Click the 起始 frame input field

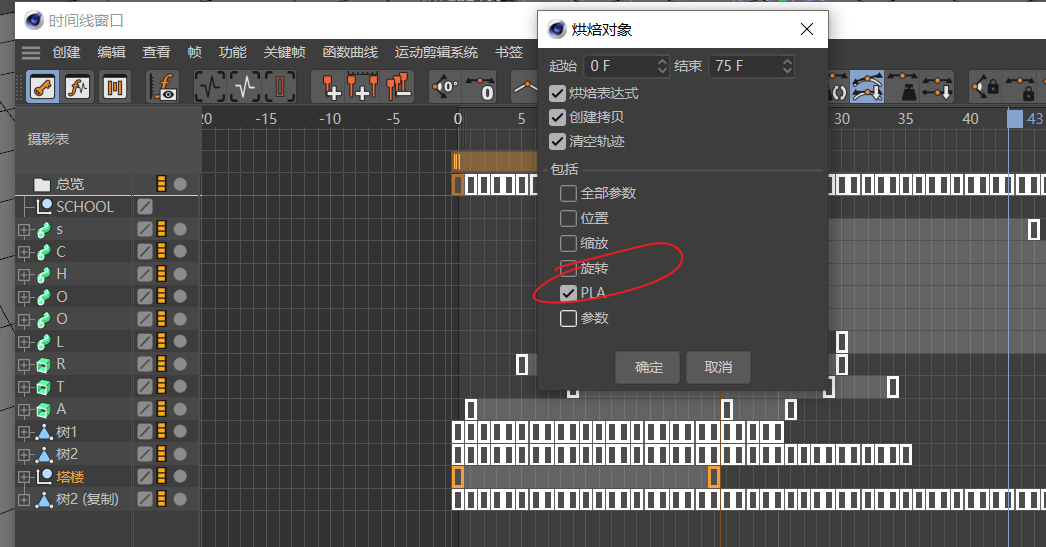618,66
